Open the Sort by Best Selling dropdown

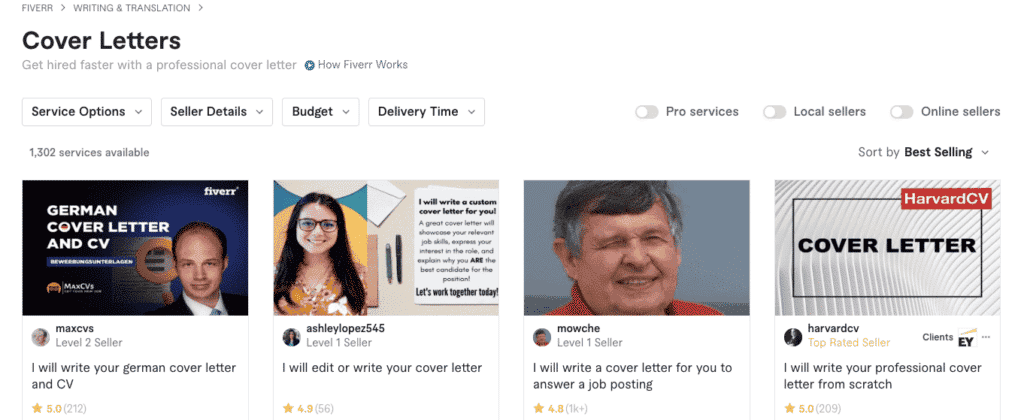[x=924, y=152]
